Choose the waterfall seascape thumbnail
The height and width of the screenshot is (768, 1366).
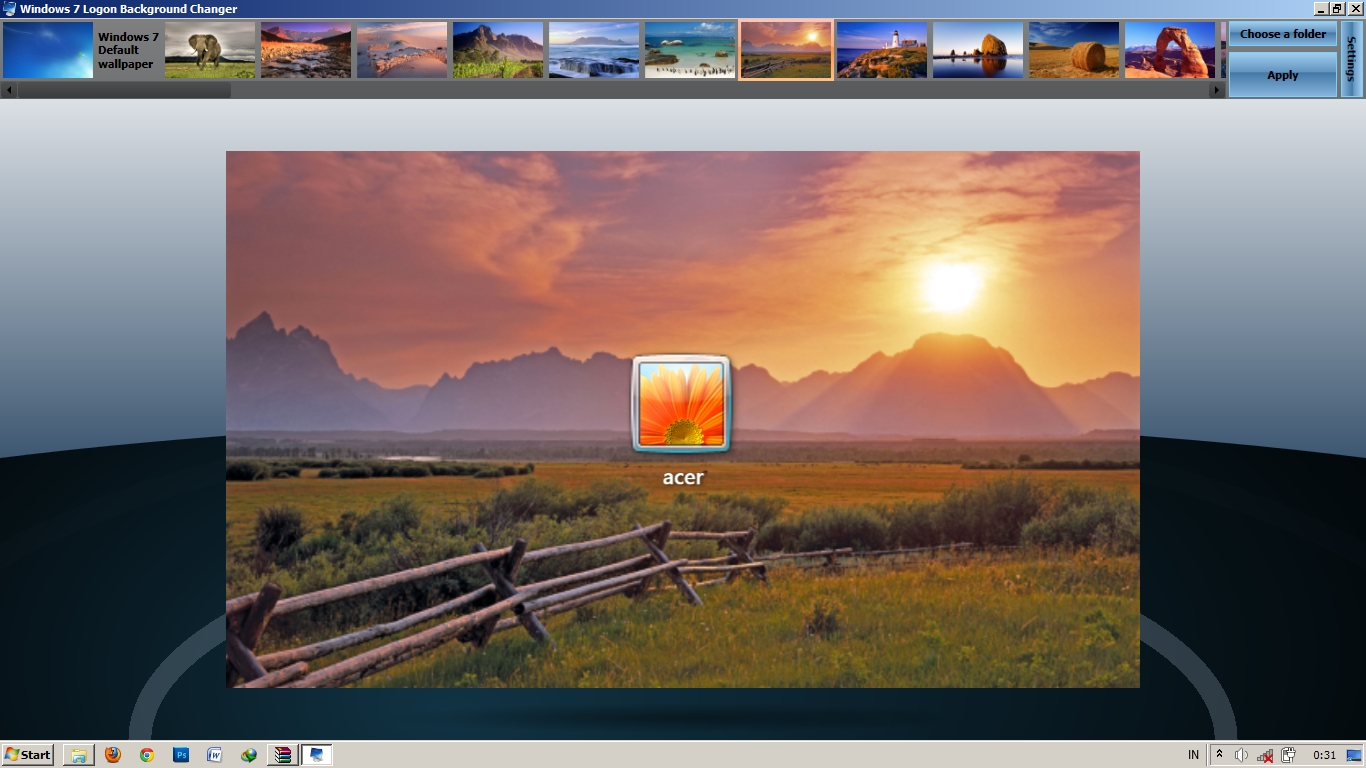pyautogui.click(x=594, y=50)
